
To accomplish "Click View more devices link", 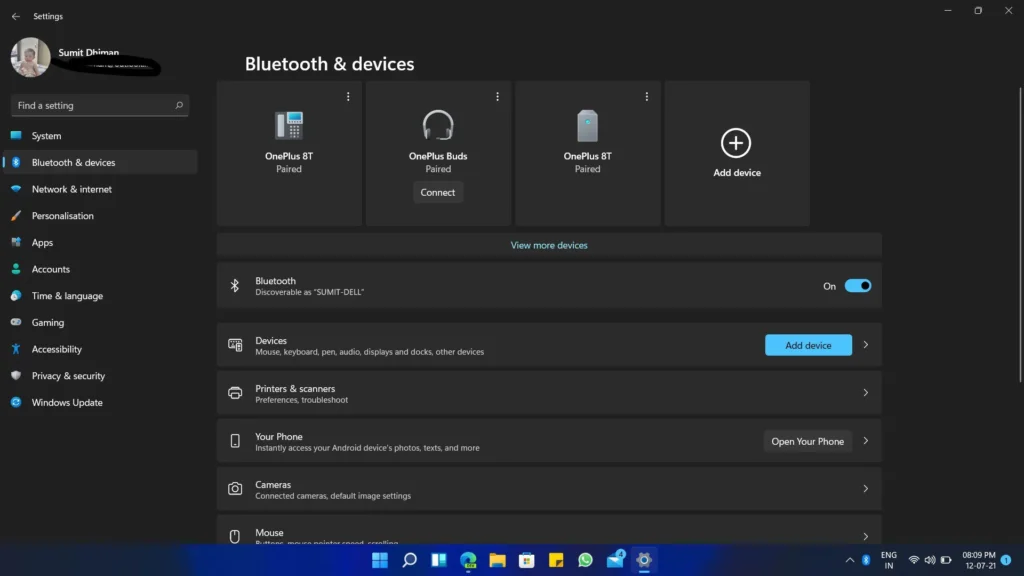I will click(x=549, y=246).
